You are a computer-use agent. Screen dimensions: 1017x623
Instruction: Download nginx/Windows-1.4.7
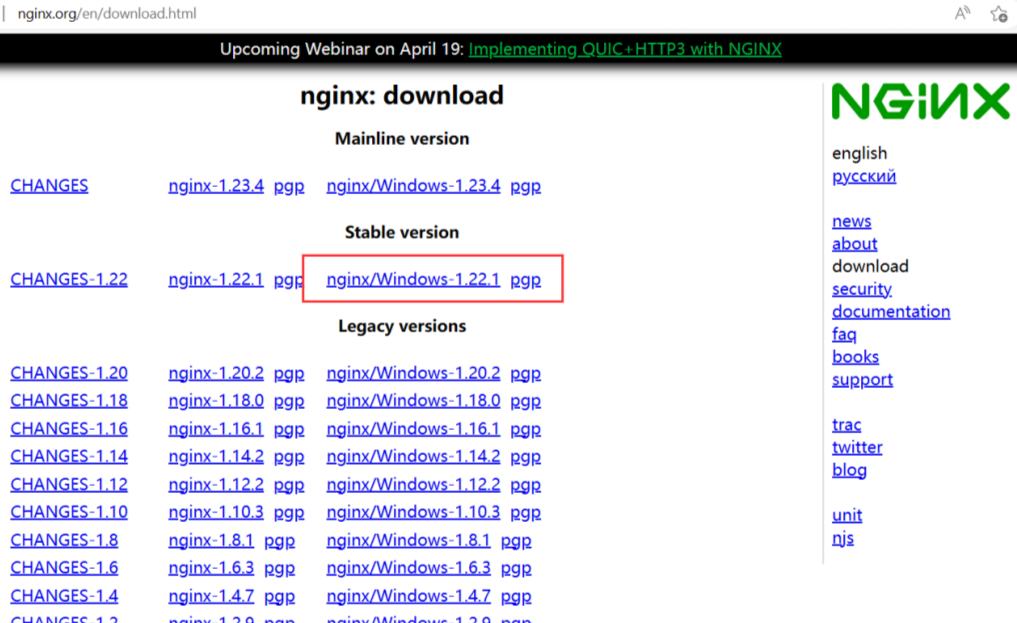click(409, 596)
